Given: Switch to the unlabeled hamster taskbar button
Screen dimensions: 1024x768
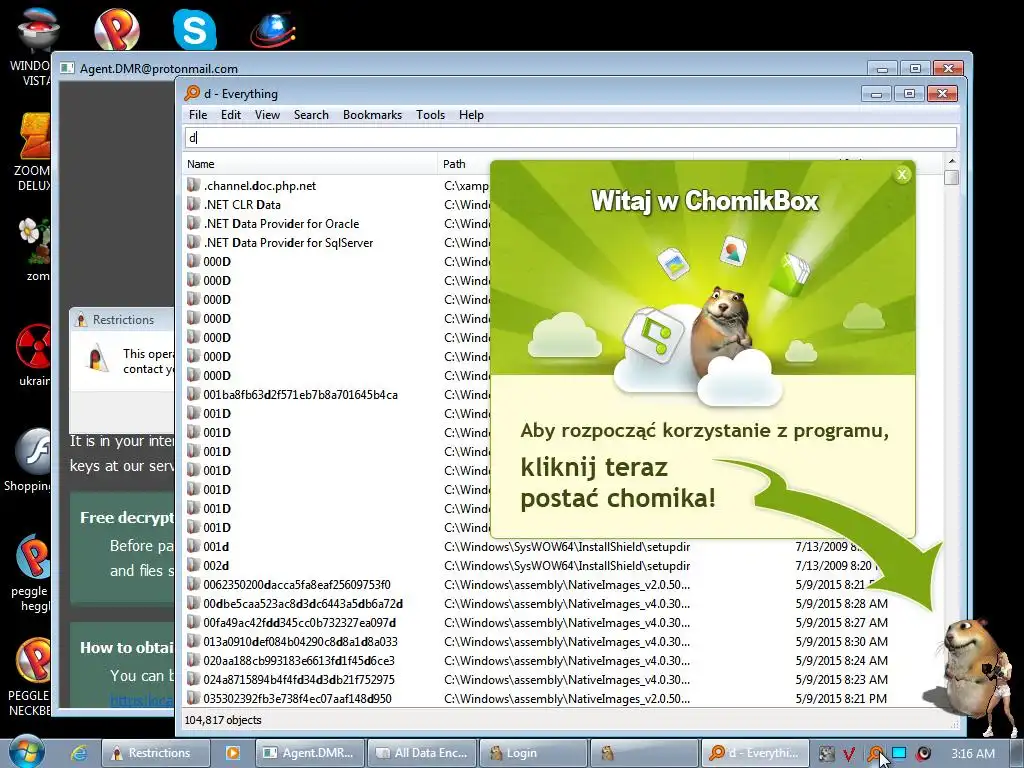Looking at the screenshot, I should [644, 753].
